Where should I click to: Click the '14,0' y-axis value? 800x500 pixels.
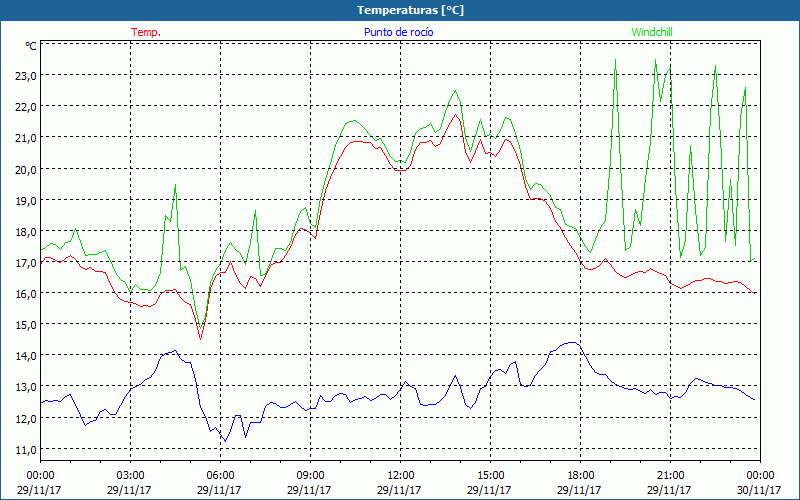pos(26,356)
